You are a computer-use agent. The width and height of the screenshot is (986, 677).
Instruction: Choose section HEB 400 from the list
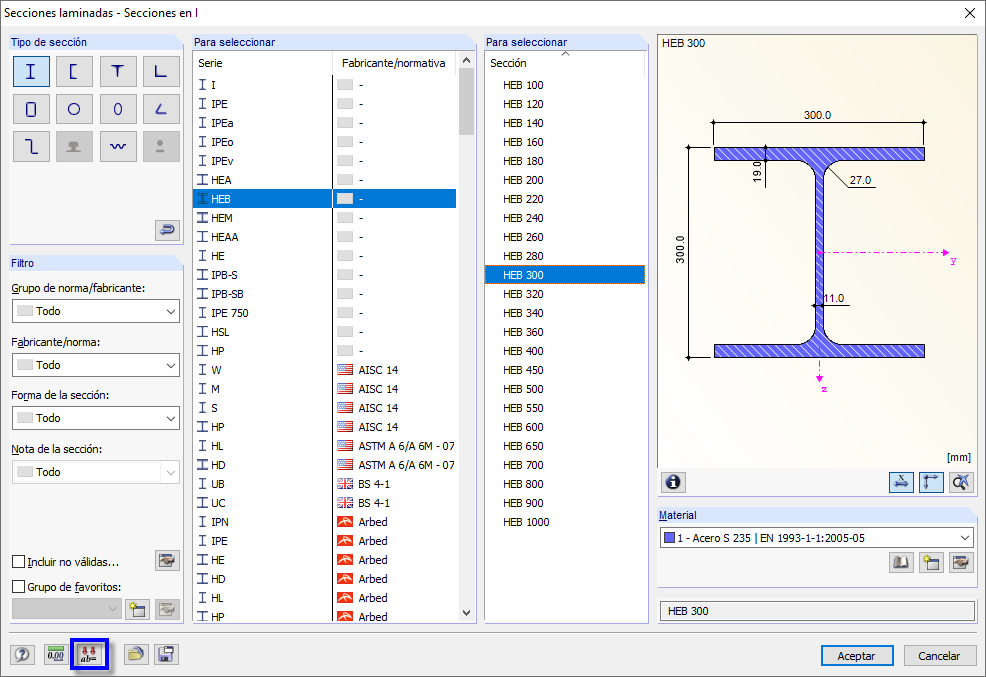click(x=523, y=351)
